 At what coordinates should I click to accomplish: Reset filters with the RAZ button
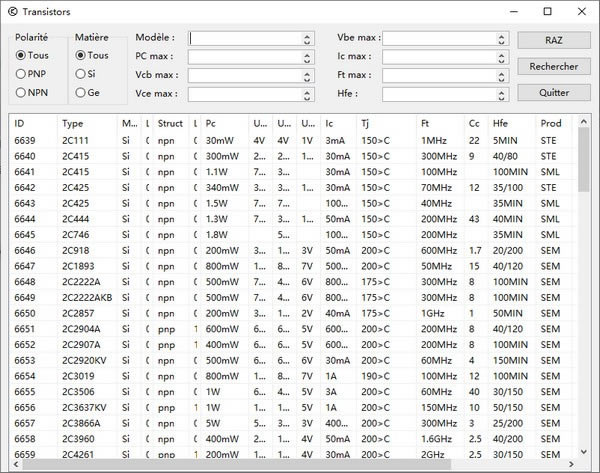[553, 40]
